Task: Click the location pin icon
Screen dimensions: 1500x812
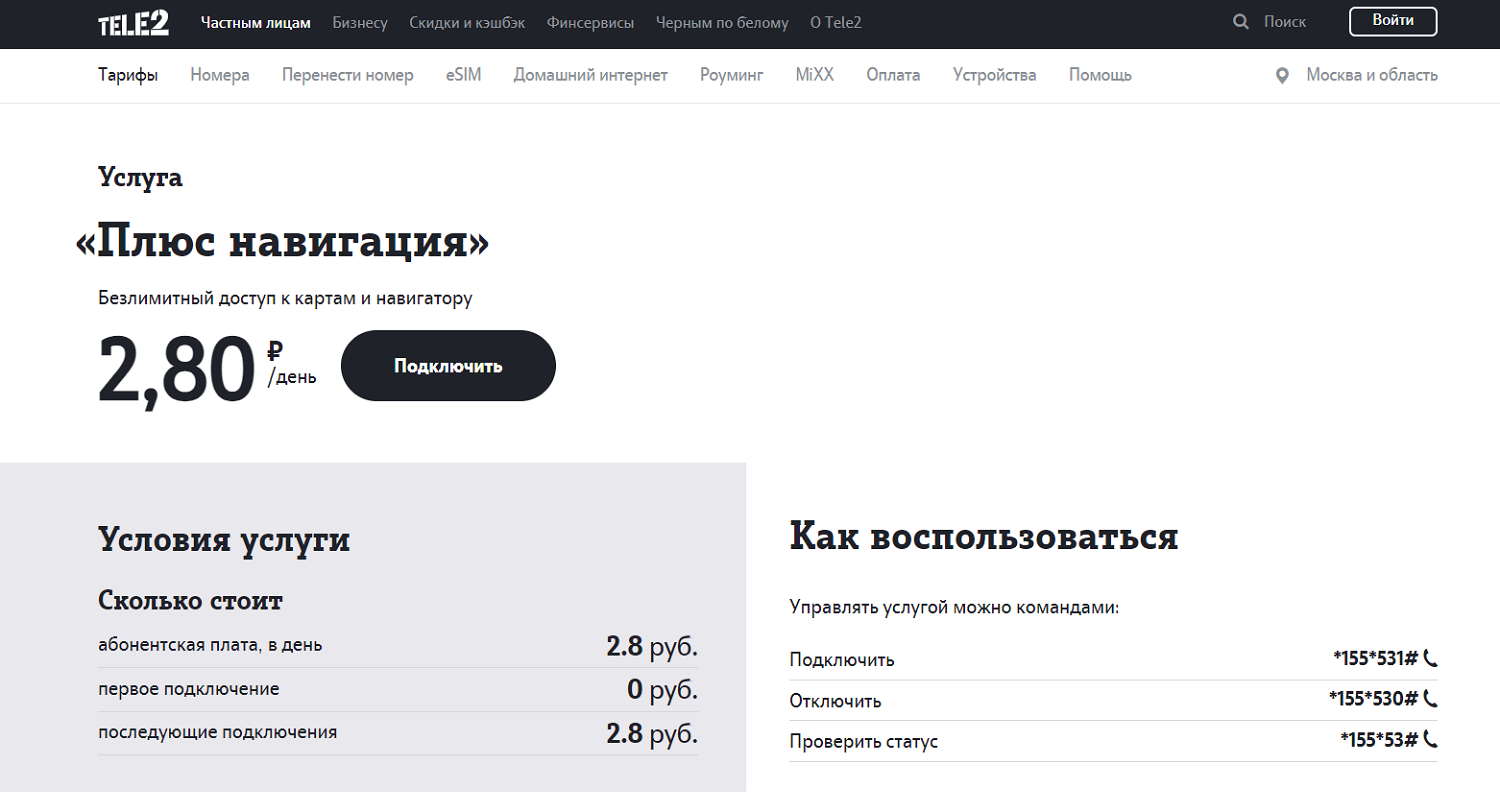Action: (x=1282, y=75)
